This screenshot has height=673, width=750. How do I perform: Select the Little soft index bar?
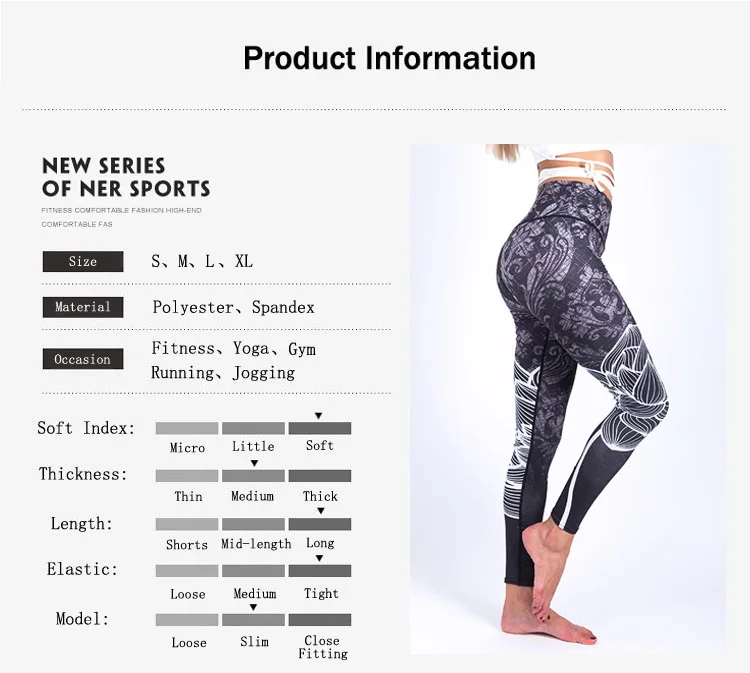tap(254, 428)
